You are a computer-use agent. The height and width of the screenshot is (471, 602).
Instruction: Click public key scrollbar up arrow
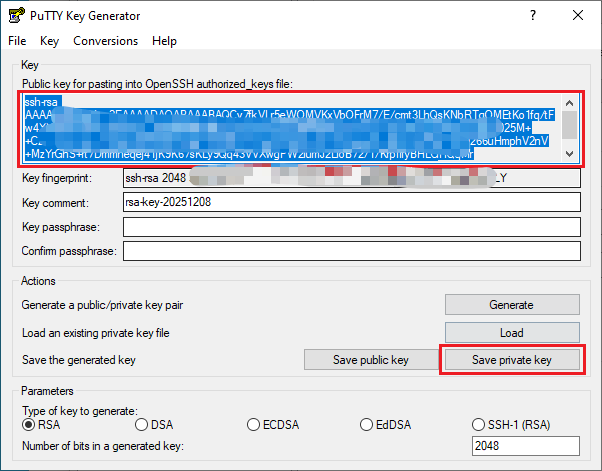570,103
